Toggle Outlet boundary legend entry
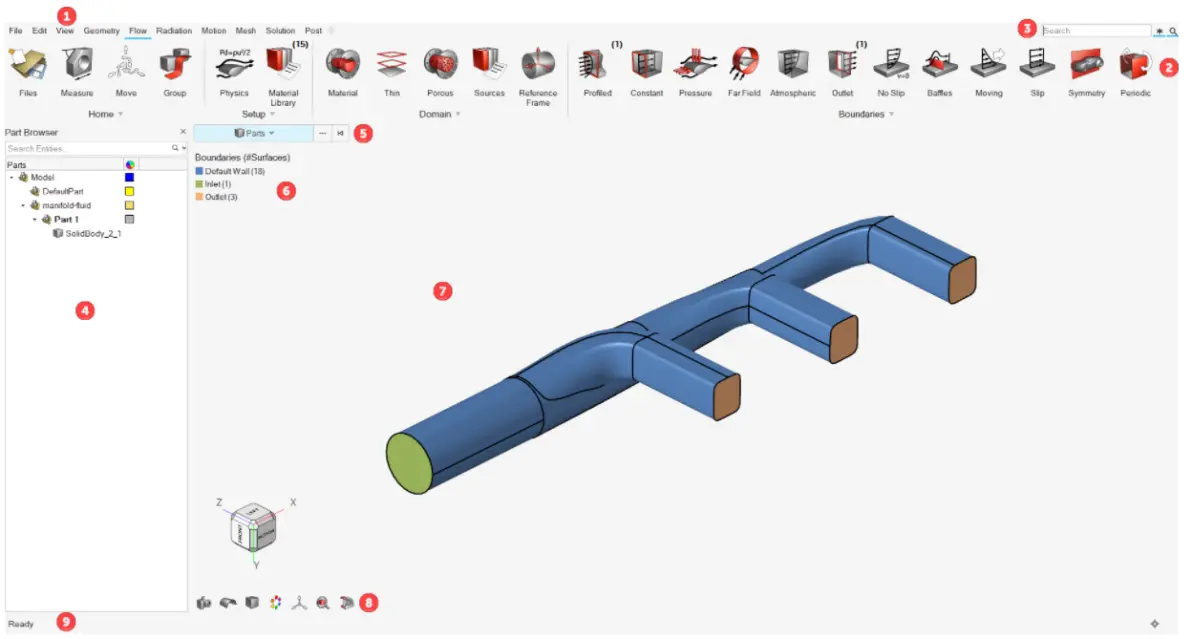The width and height of the screenshot is (1192, 639). (x=217, y=197)
